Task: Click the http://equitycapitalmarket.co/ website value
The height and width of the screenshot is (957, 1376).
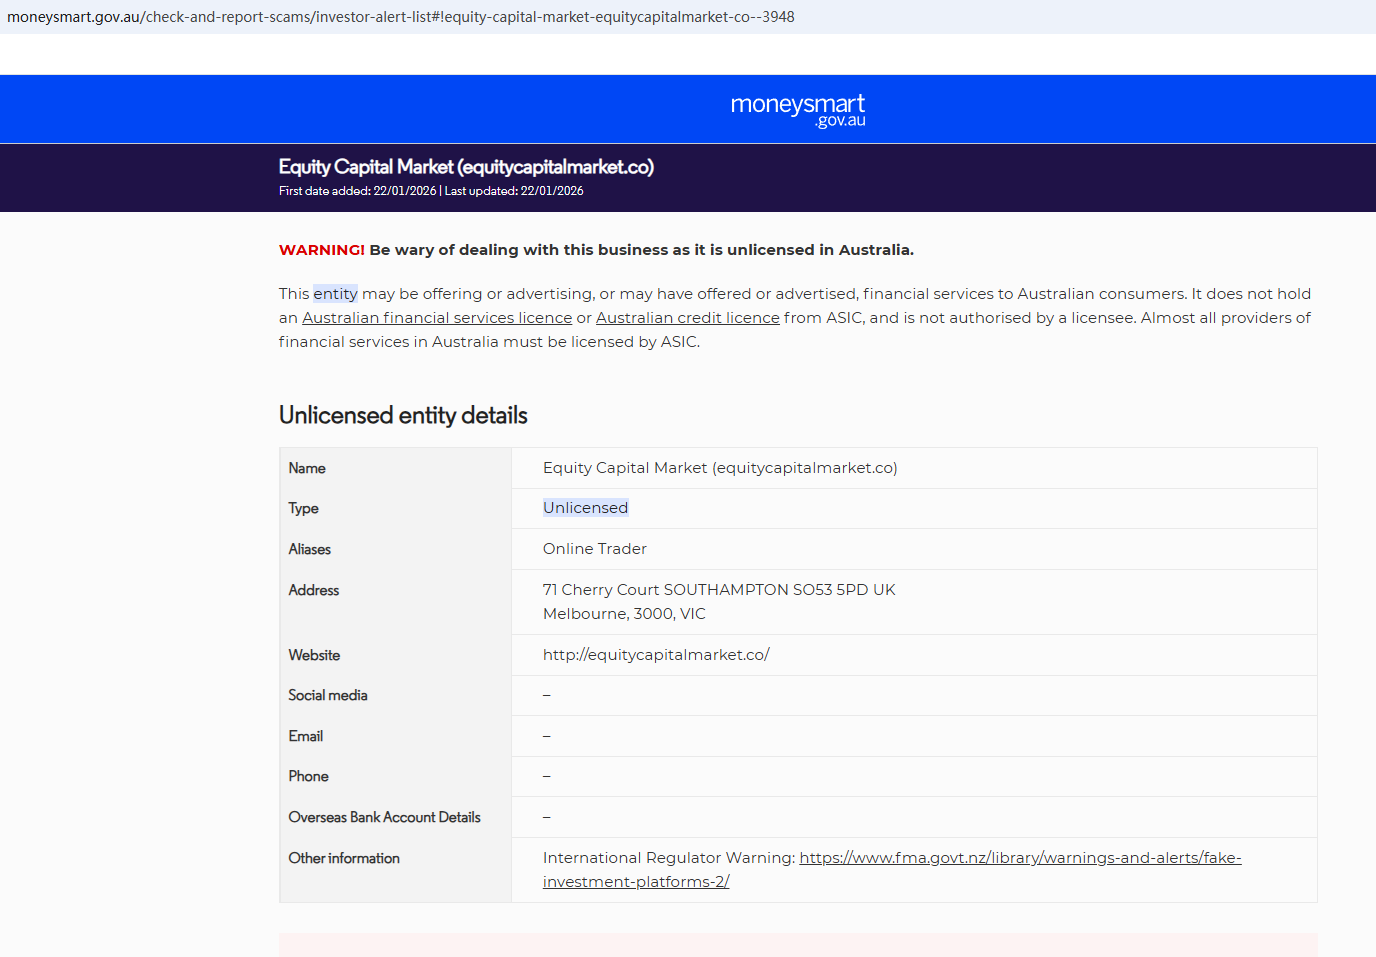Action: click(x=656, y=655)
